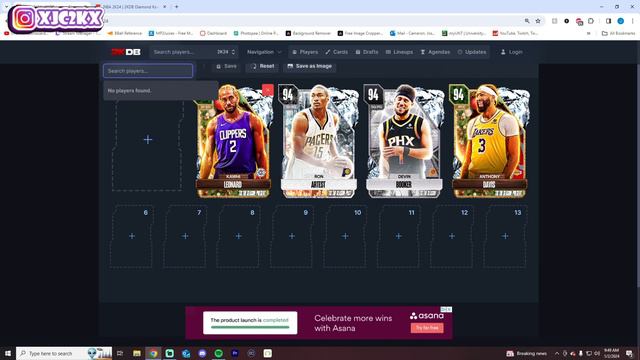Screen dimensions: 640x360
Task: Add a player to bench slot 12
Action: [x=452, y=236]
